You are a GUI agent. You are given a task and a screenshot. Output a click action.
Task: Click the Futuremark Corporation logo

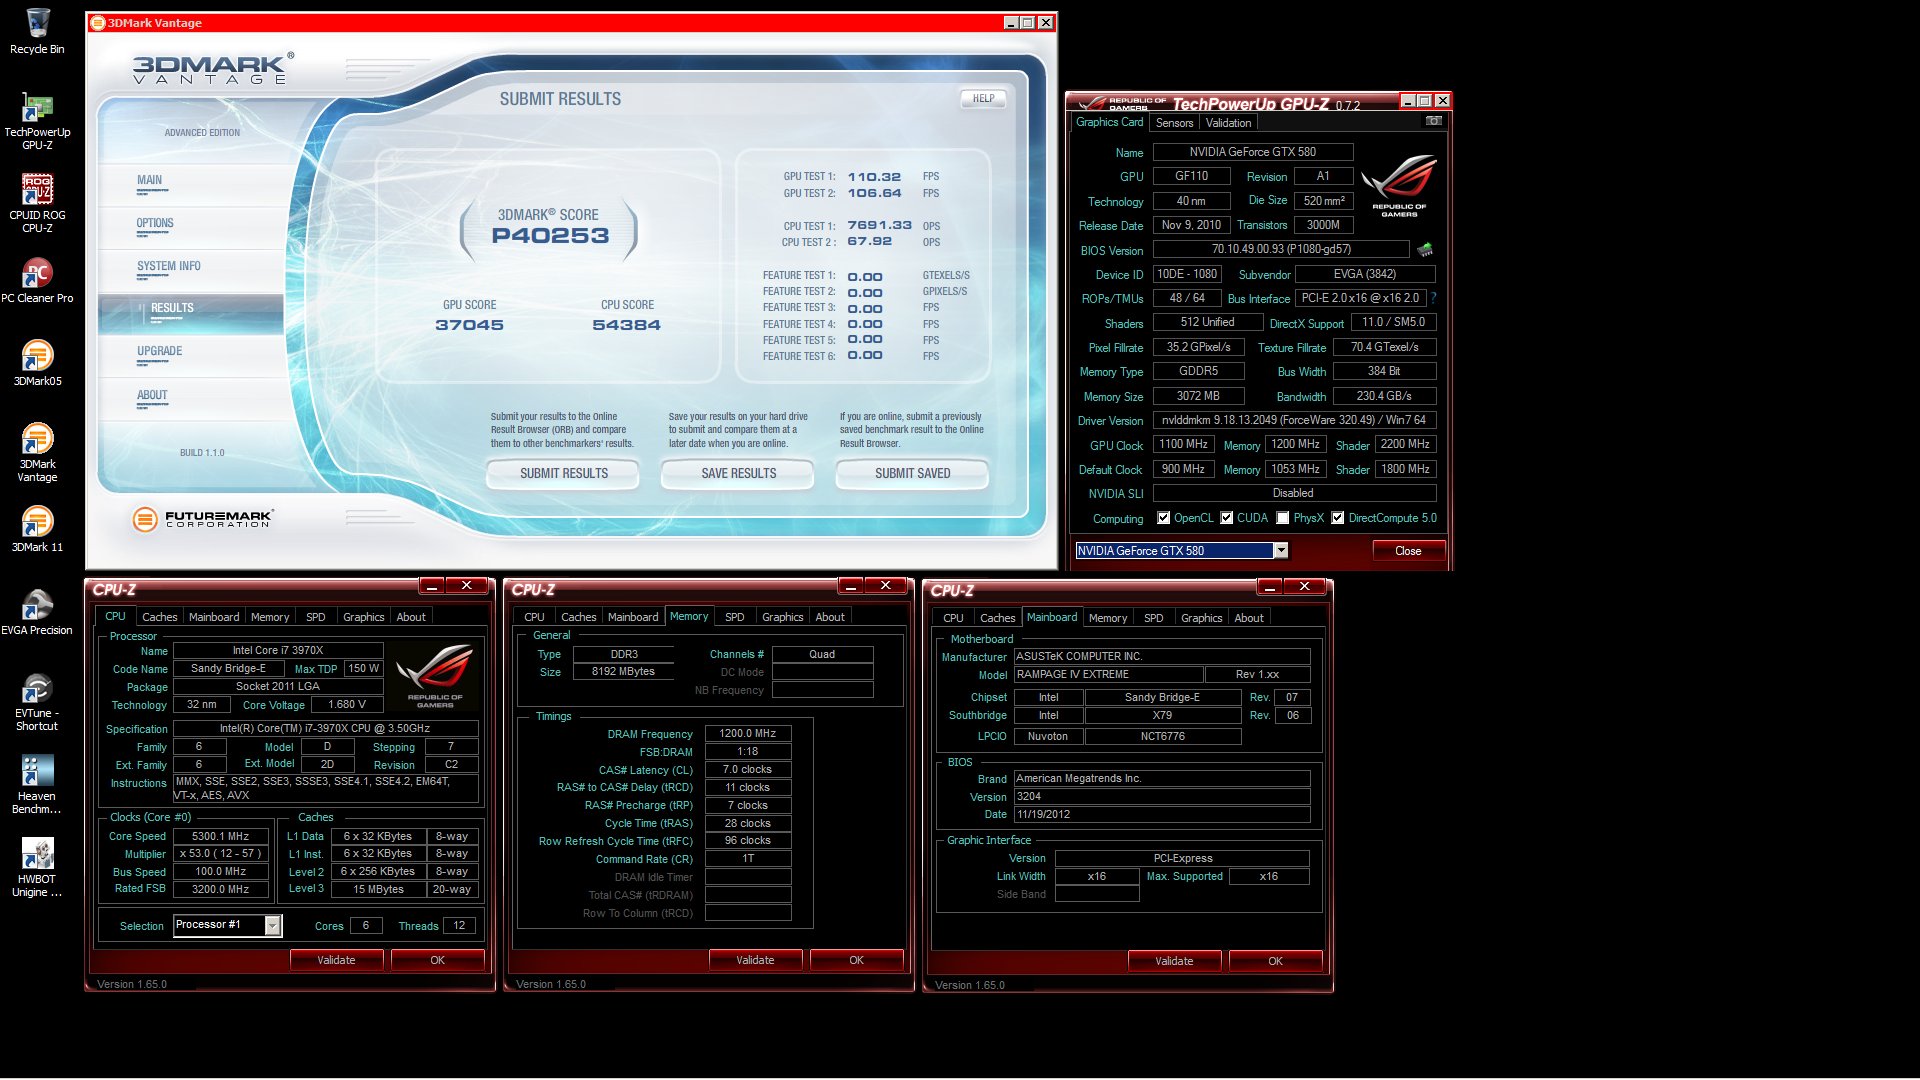[x=203, y=519]
